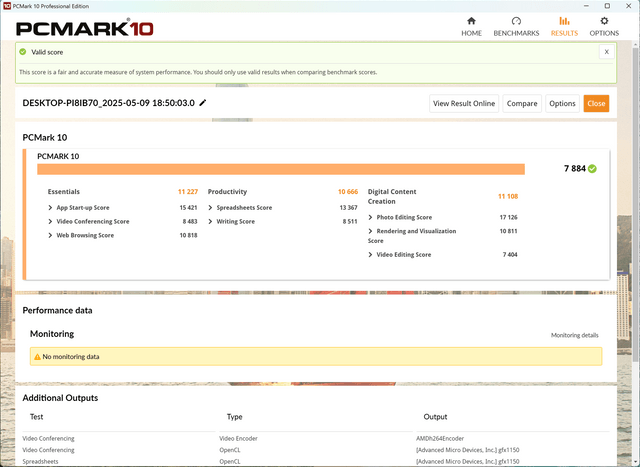Click PCMark 10 app icon in title bar
Viewport: 640px width, 467px height.
pyautogui.click(x=7, y=6)
